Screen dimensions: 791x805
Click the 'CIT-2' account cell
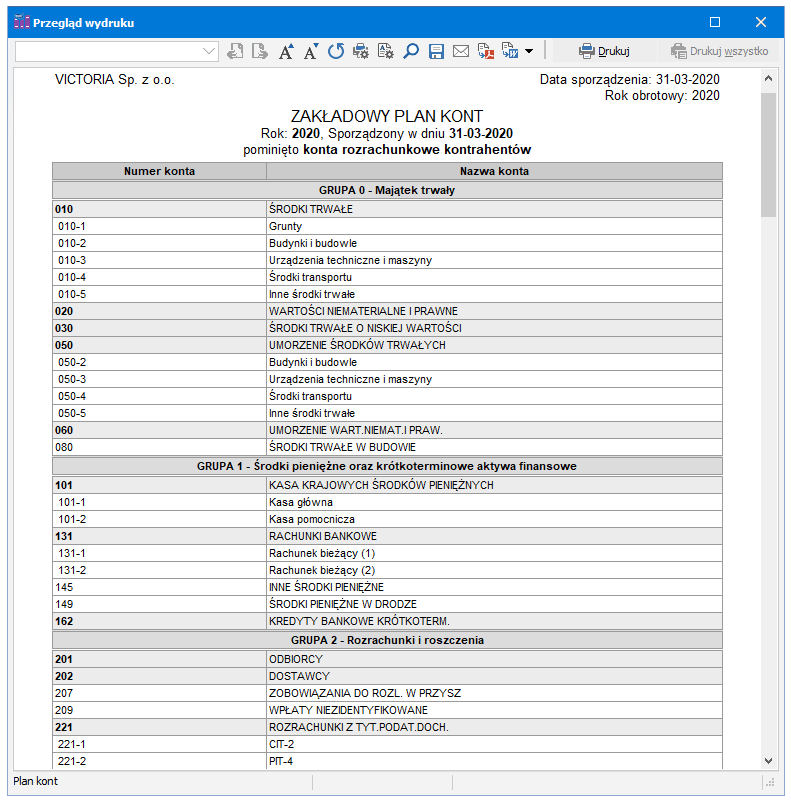[x=494, y=744]
